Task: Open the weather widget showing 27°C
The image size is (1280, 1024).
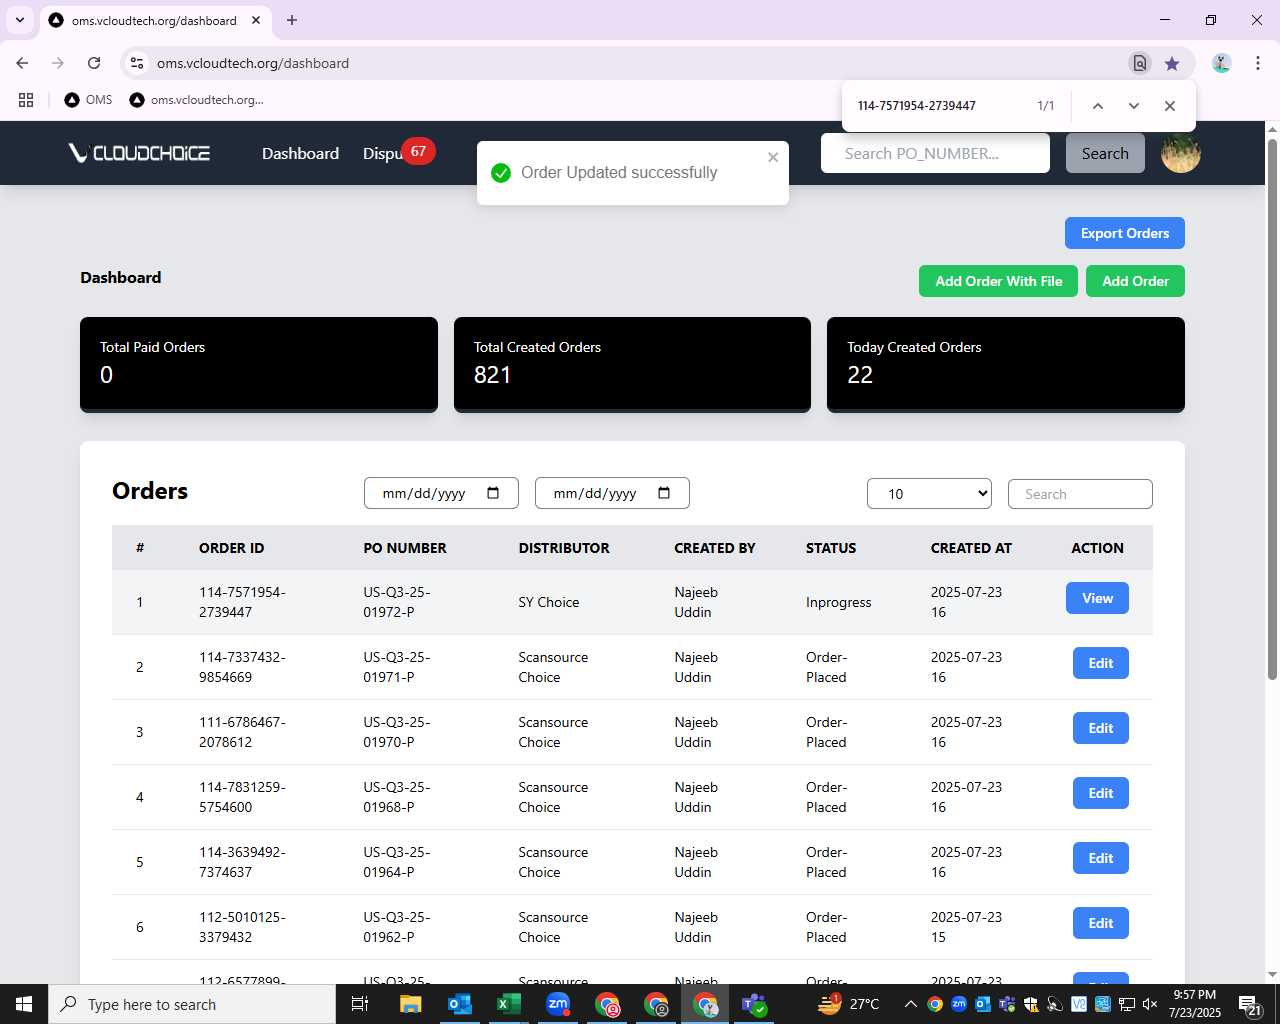Action: (848, 1004)
